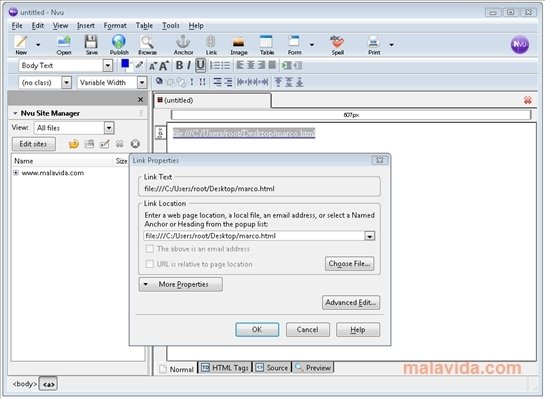Open the Body Text paragraph format dropdown
This screenshot has width=545, height=399.
[x=108, y=65]
